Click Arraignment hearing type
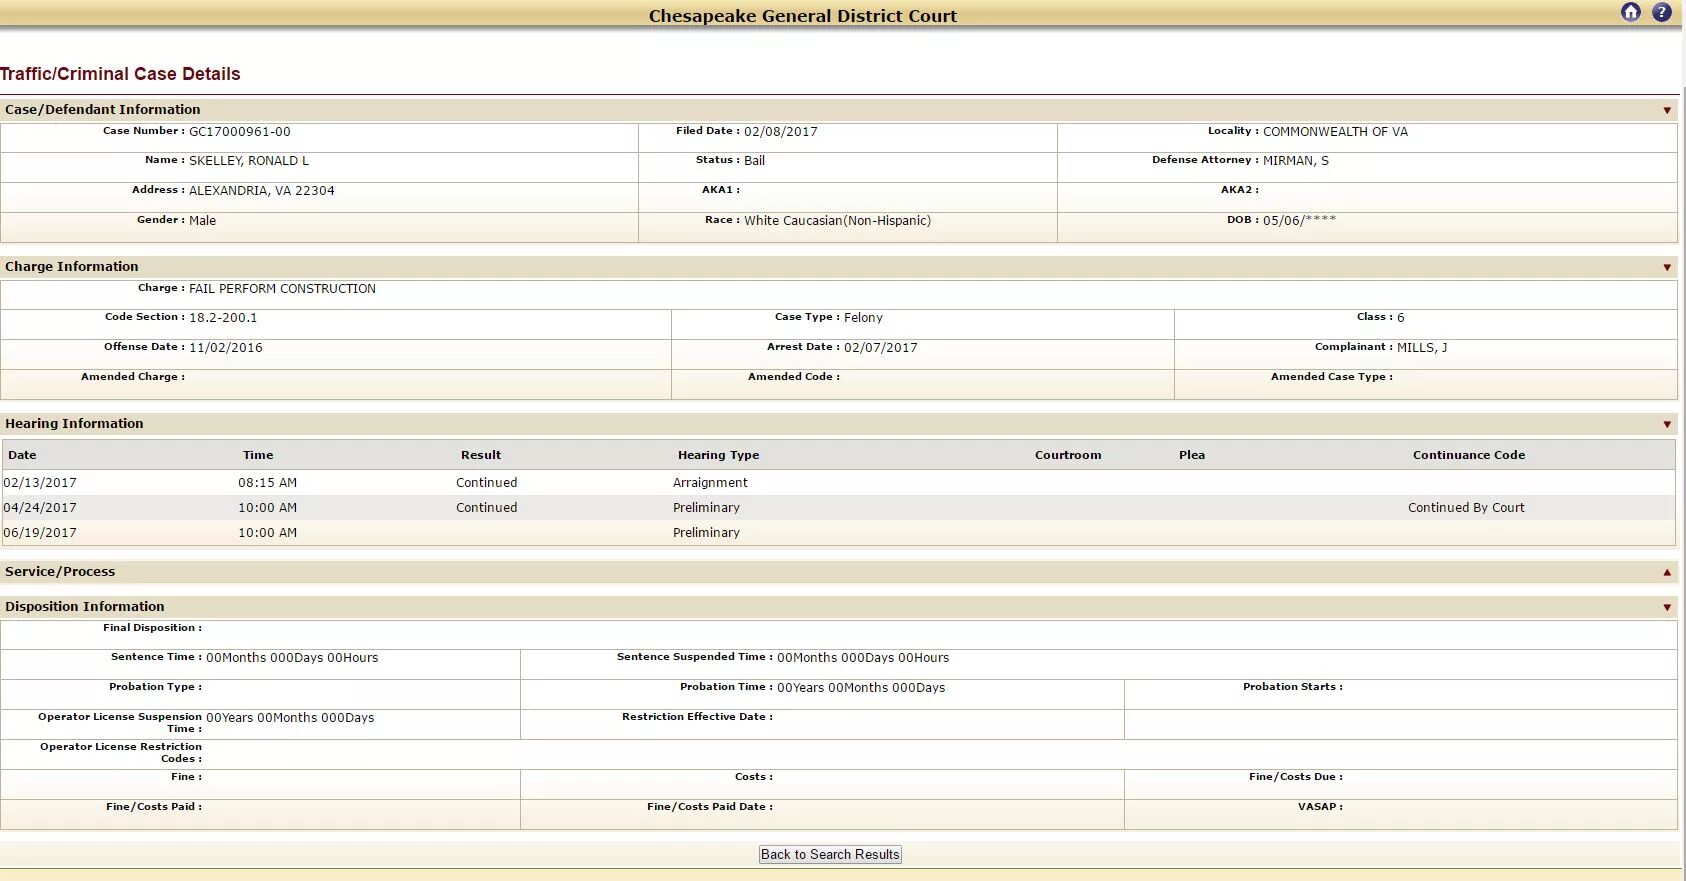 coord(710,482)
